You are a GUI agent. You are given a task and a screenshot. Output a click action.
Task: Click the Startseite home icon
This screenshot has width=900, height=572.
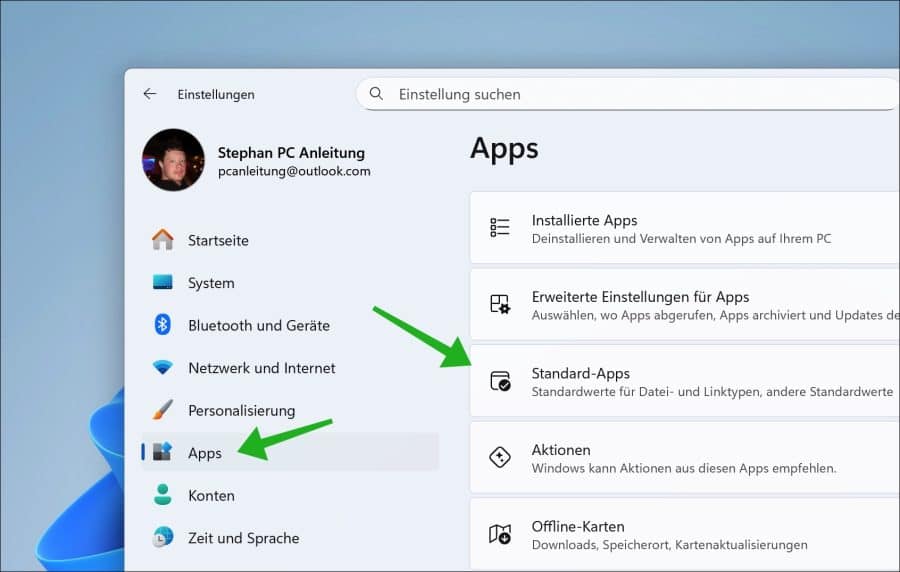pos(162,240)
